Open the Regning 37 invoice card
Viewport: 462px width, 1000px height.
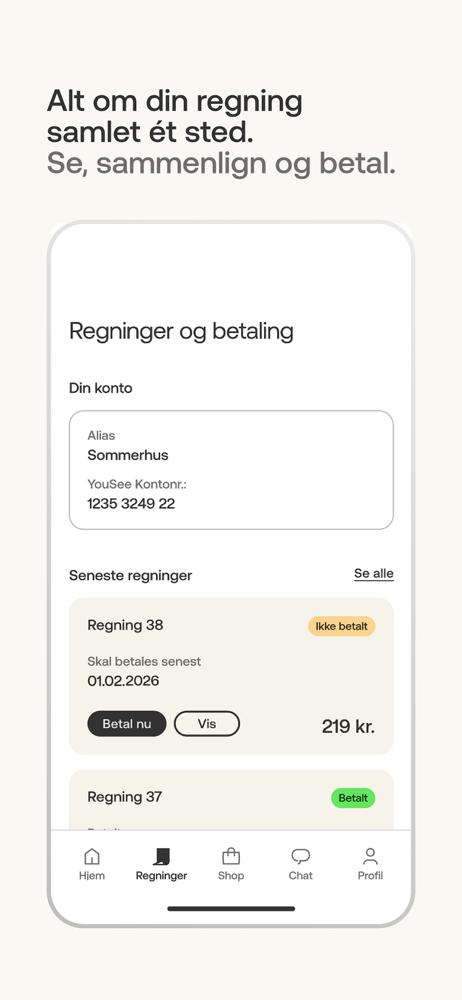[x=231, y=800]
